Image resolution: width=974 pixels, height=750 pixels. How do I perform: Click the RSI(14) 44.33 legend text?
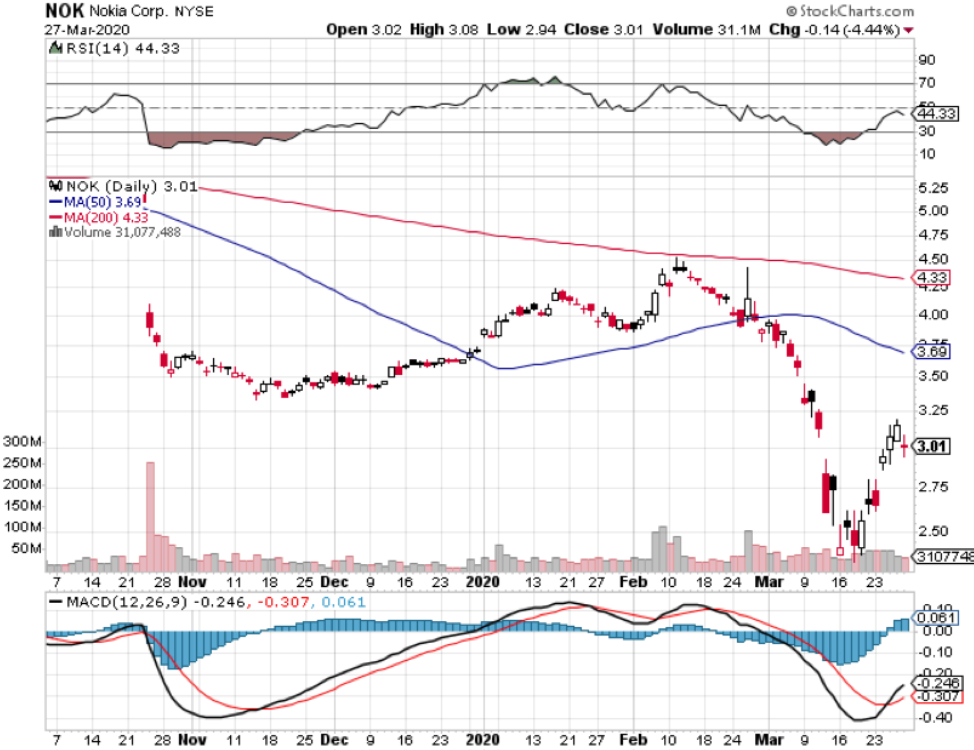pyautogui.click(x=122, y=48)
